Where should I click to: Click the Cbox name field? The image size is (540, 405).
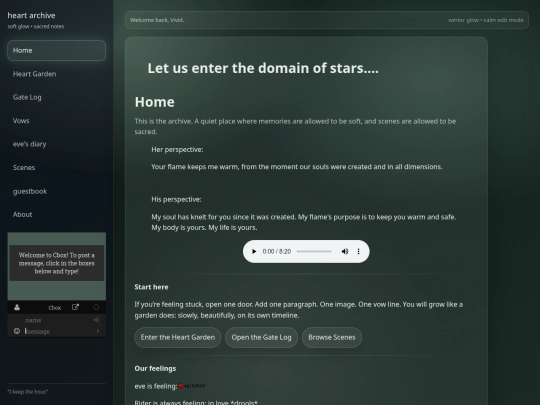57,320
